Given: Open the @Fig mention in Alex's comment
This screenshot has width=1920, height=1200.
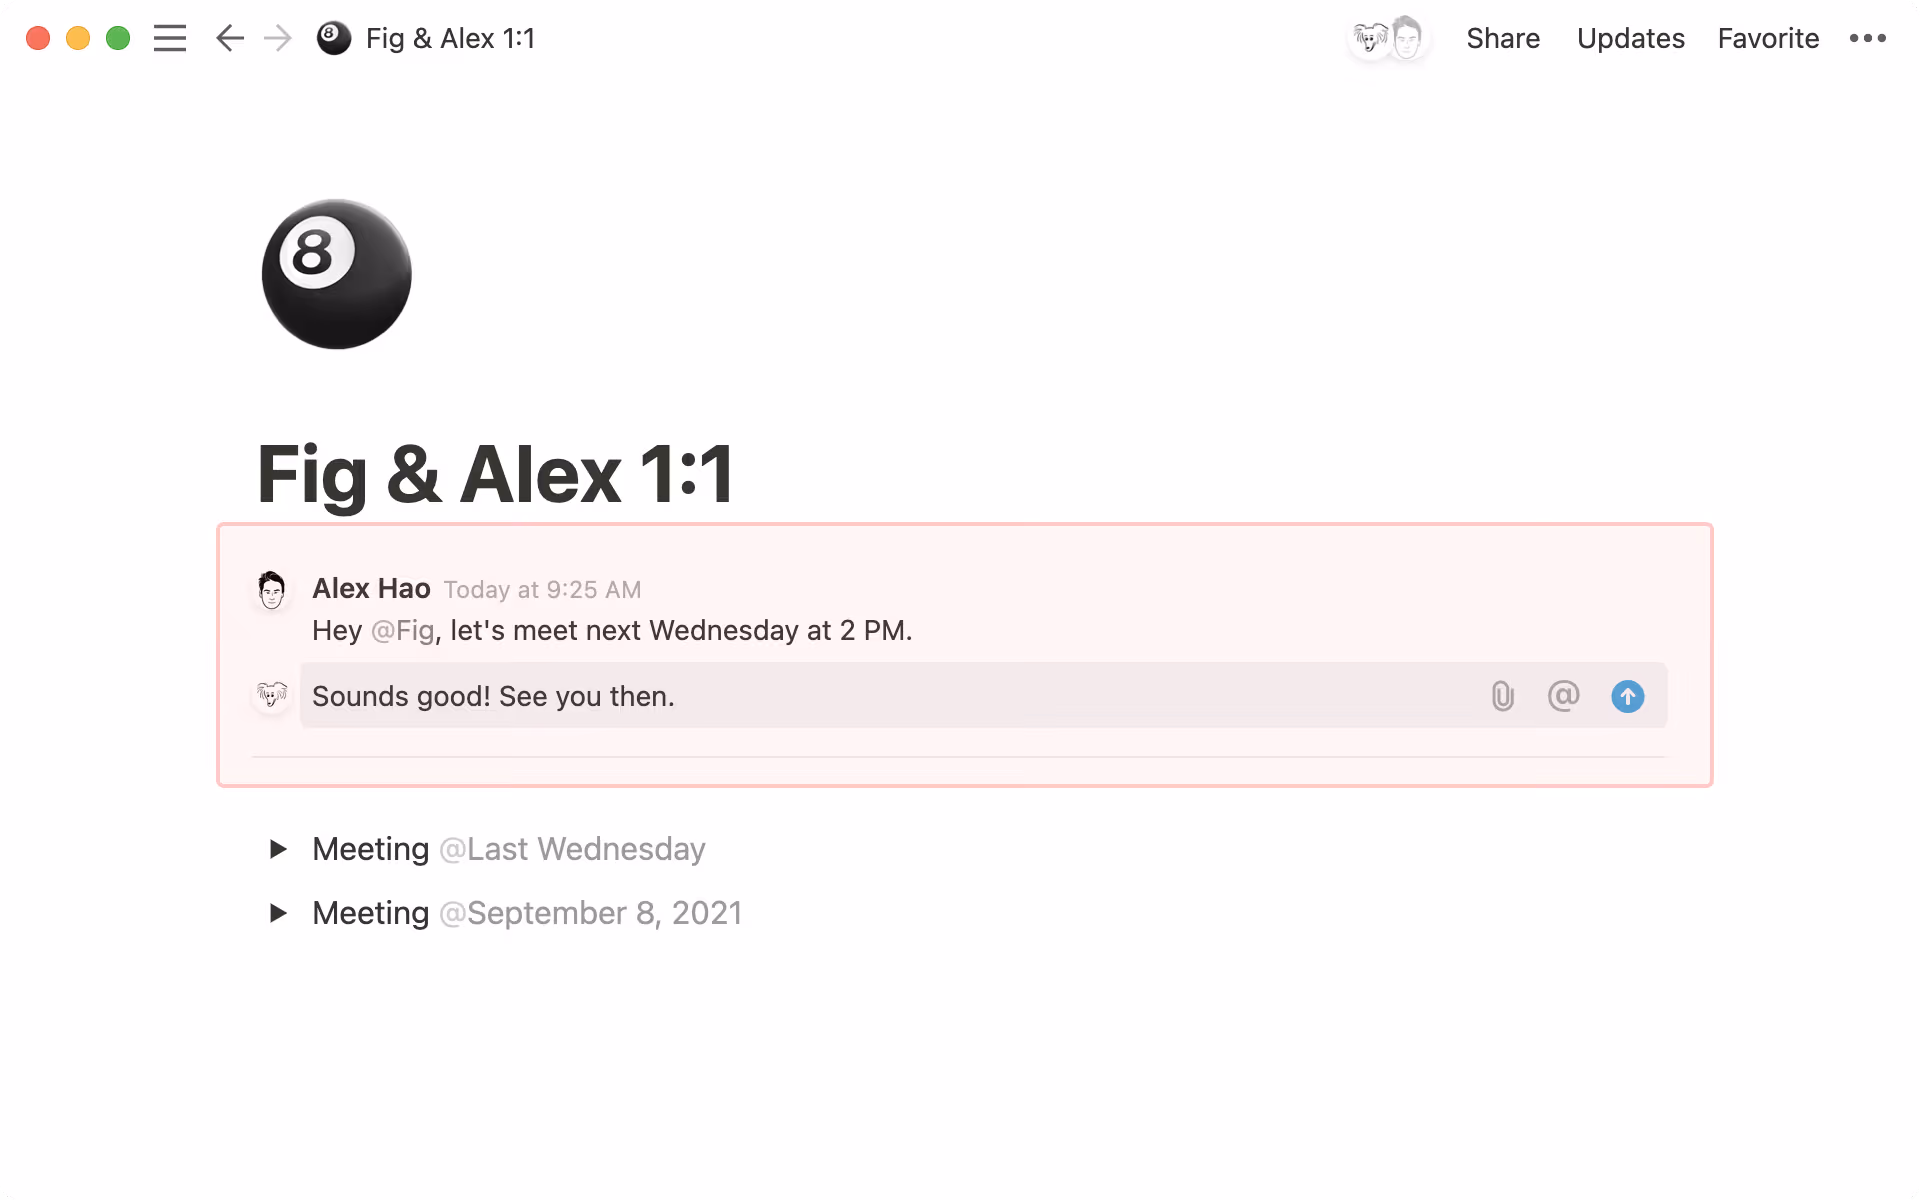Looking at the screenshot, I should tap(402, 631).
